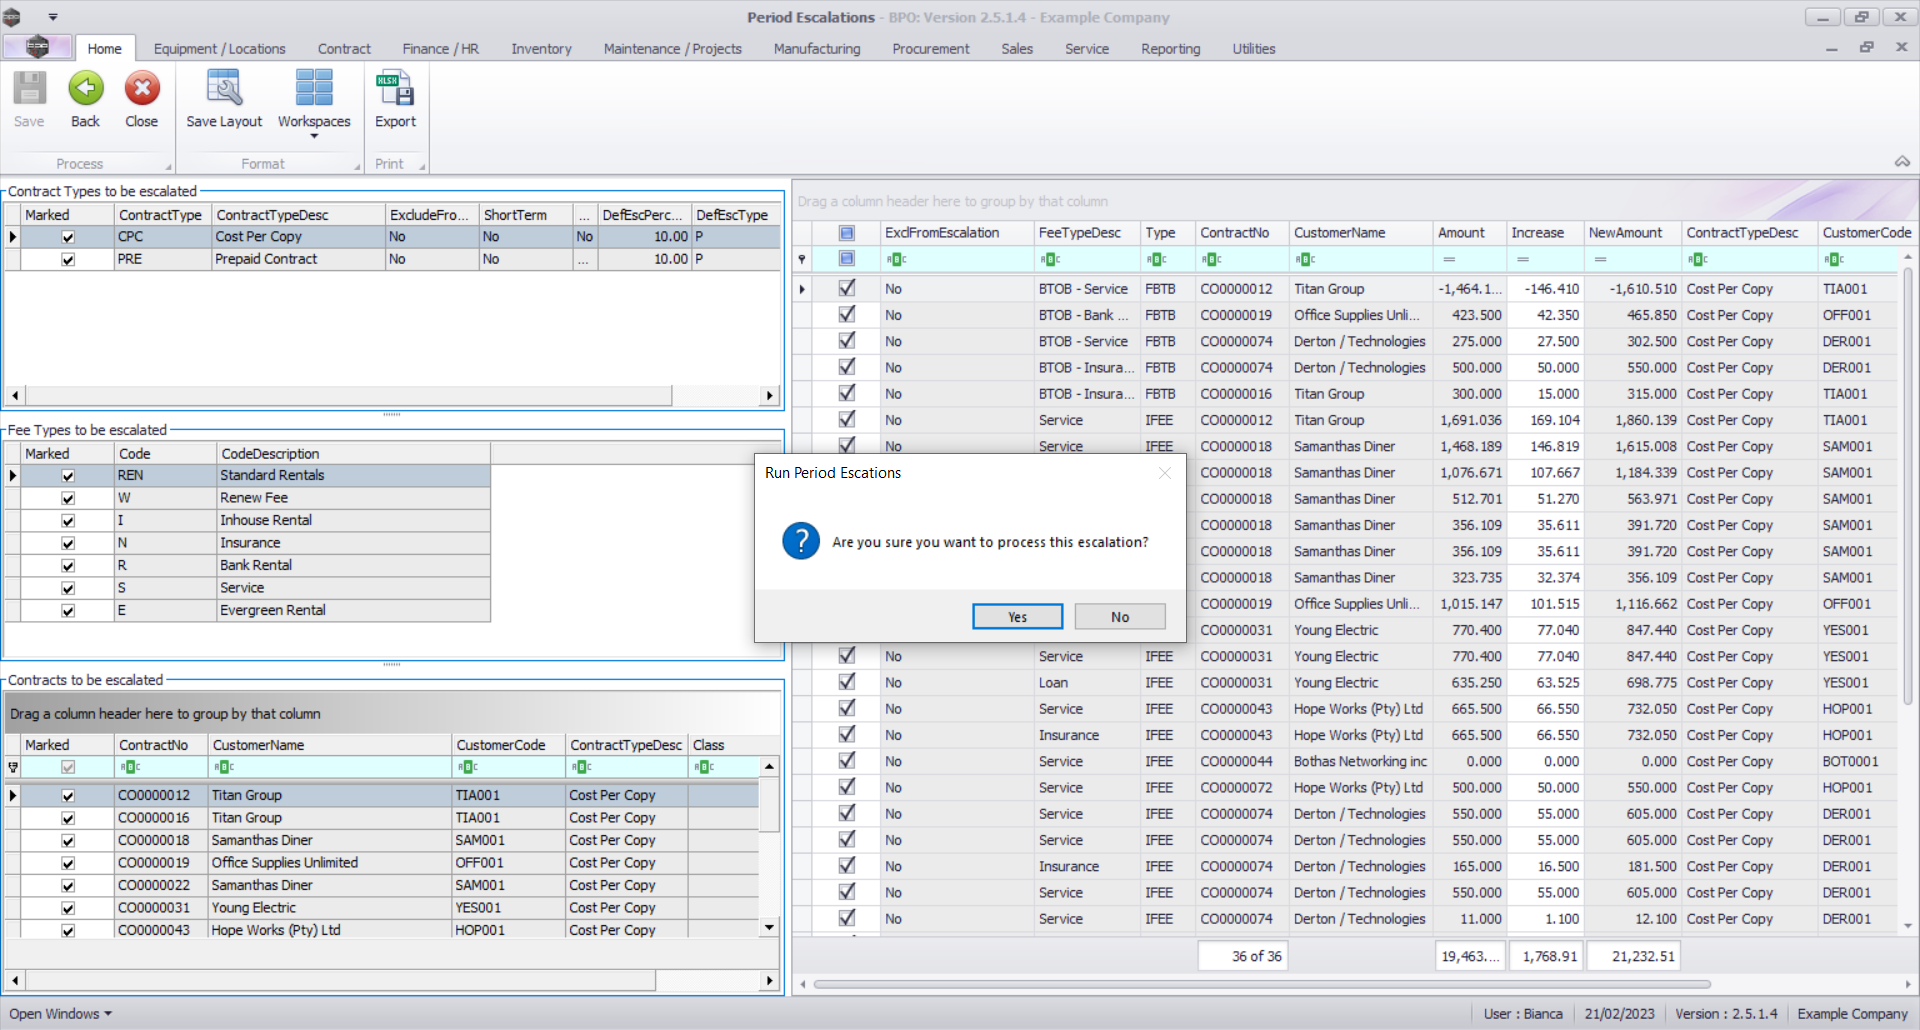Click the horizontal scrollbar under the escalation grid
The height and width of the screenshot is (1030, 1920).
(x=1260, y=984)
